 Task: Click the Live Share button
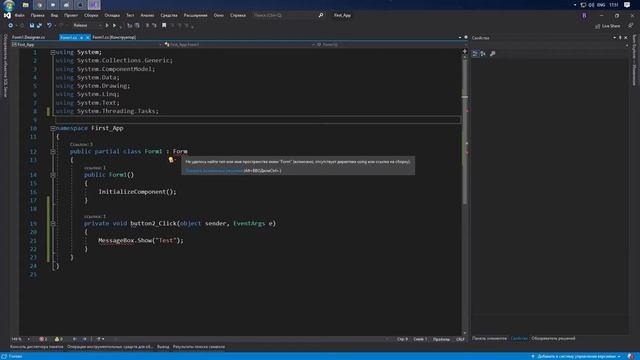pyautogui.click(x=608, y=26)
